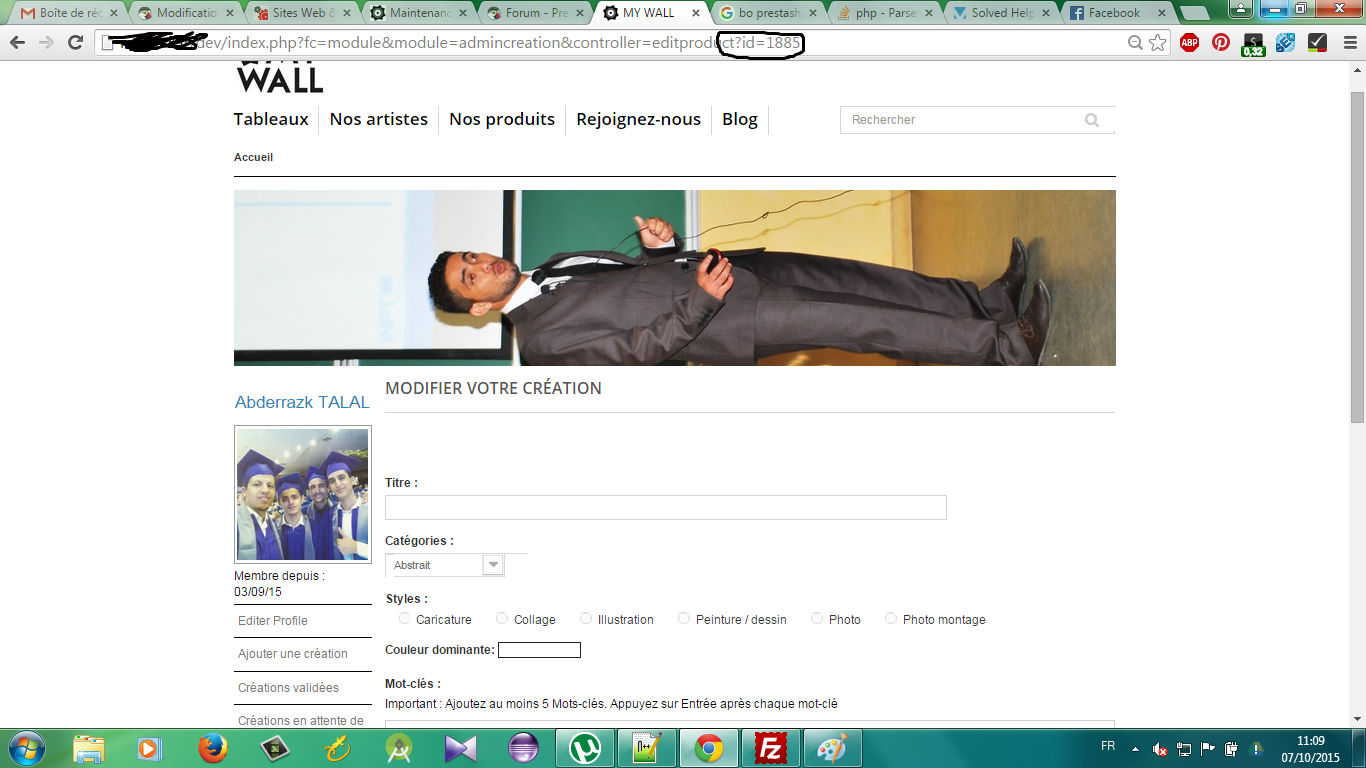Open Visual Studio from the taskbar

(x=461, y=748)
